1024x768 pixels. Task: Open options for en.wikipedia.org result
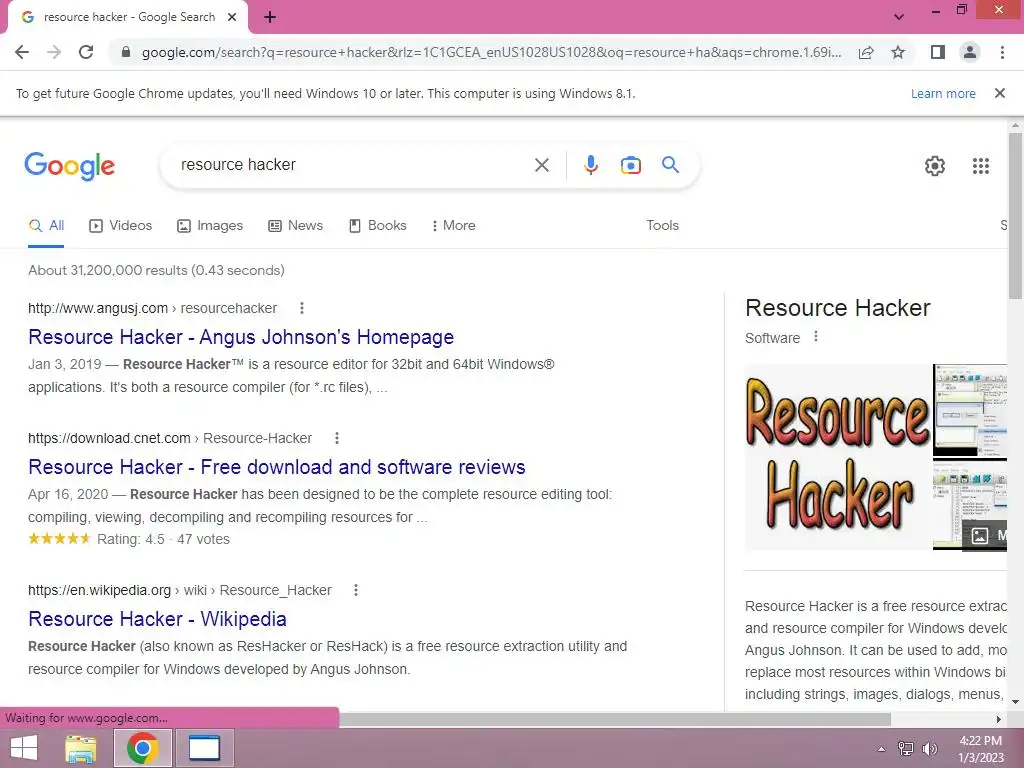[356, 590]
